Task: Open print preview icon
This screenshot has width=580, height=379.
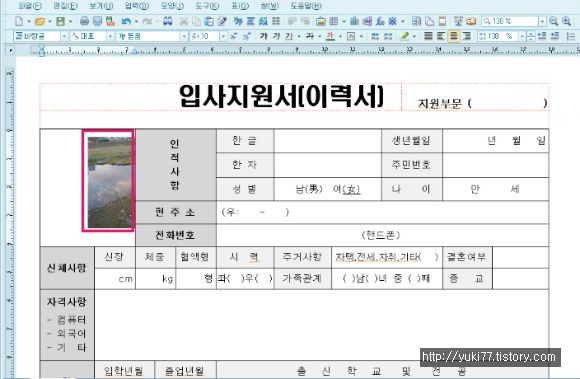Action: (97, 21)
